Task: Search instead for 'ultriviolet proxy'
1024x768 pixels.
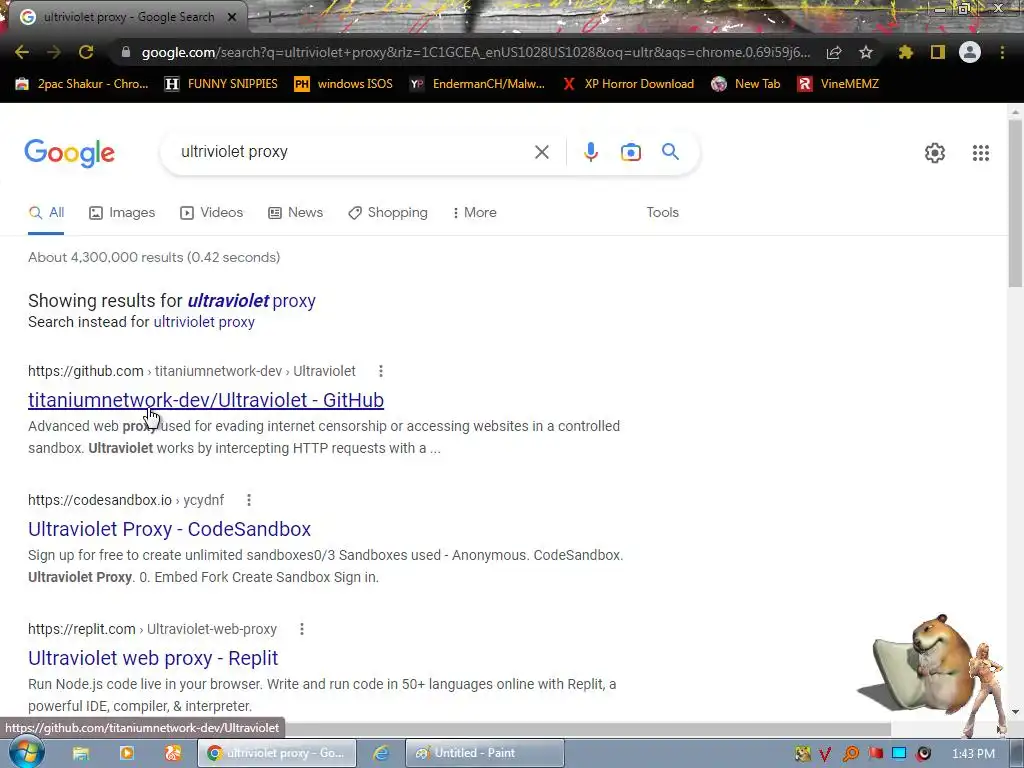Action: tap(204, 322)
